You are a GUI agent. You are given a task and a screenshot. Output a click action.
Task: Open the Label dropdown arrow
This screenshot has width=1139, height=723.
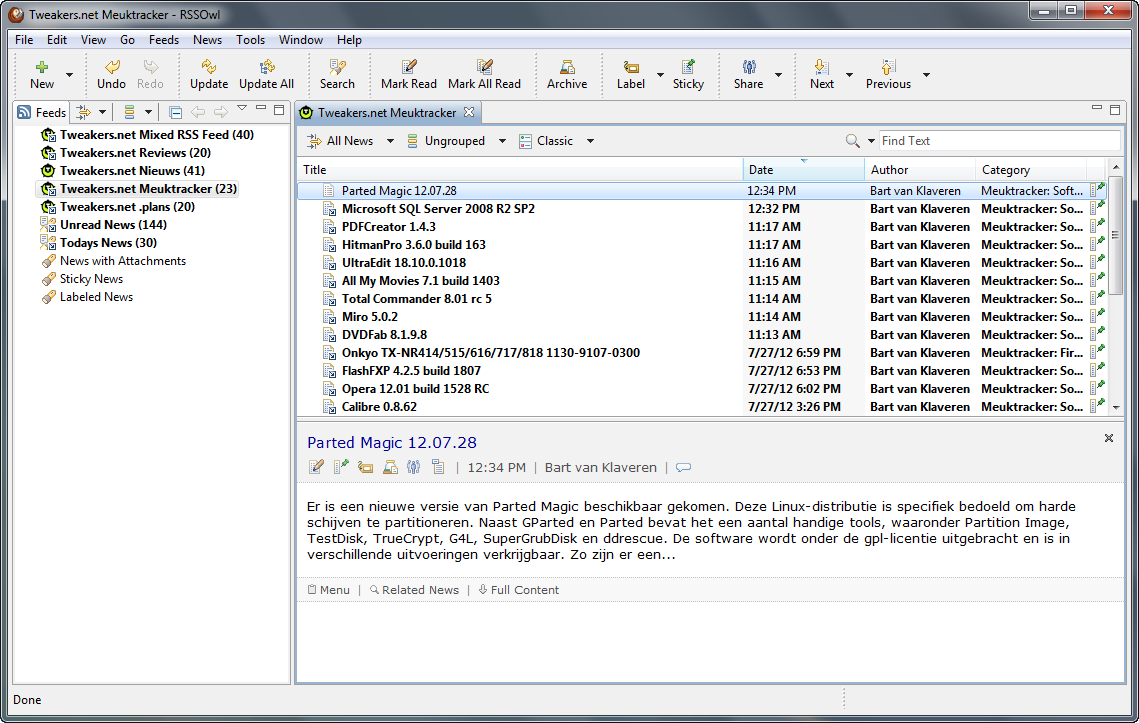660,74
